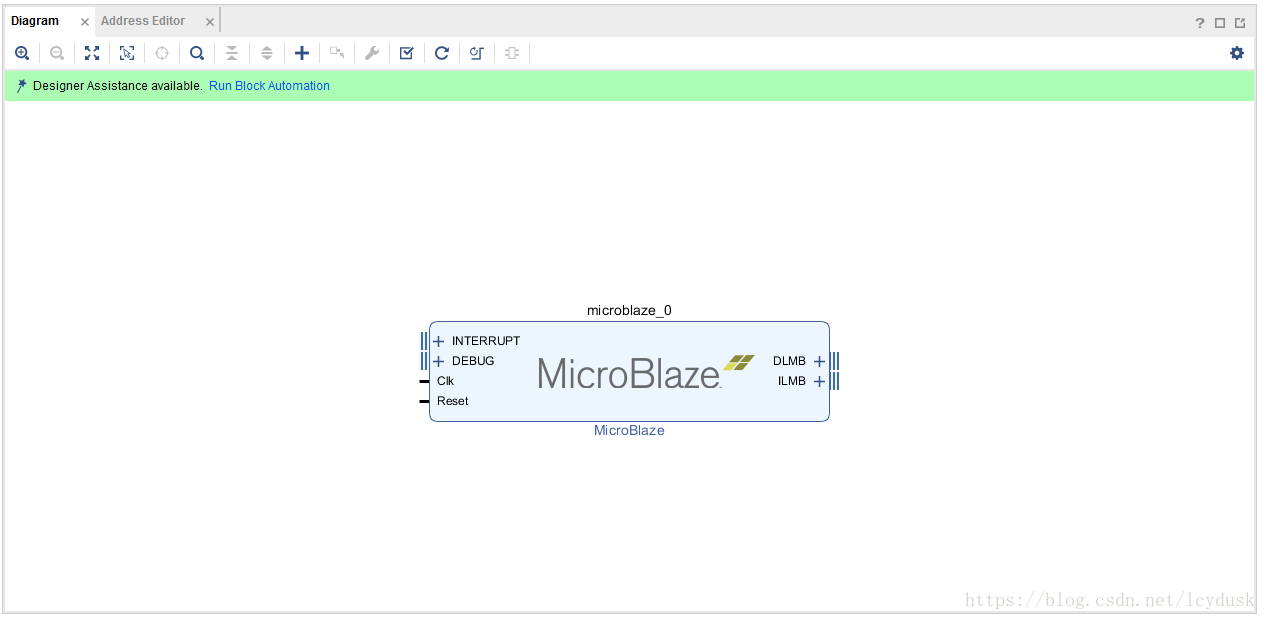Switch to the Diagram tab
The width and height of the screenshot is (1266, 620).
pos(35,21)
